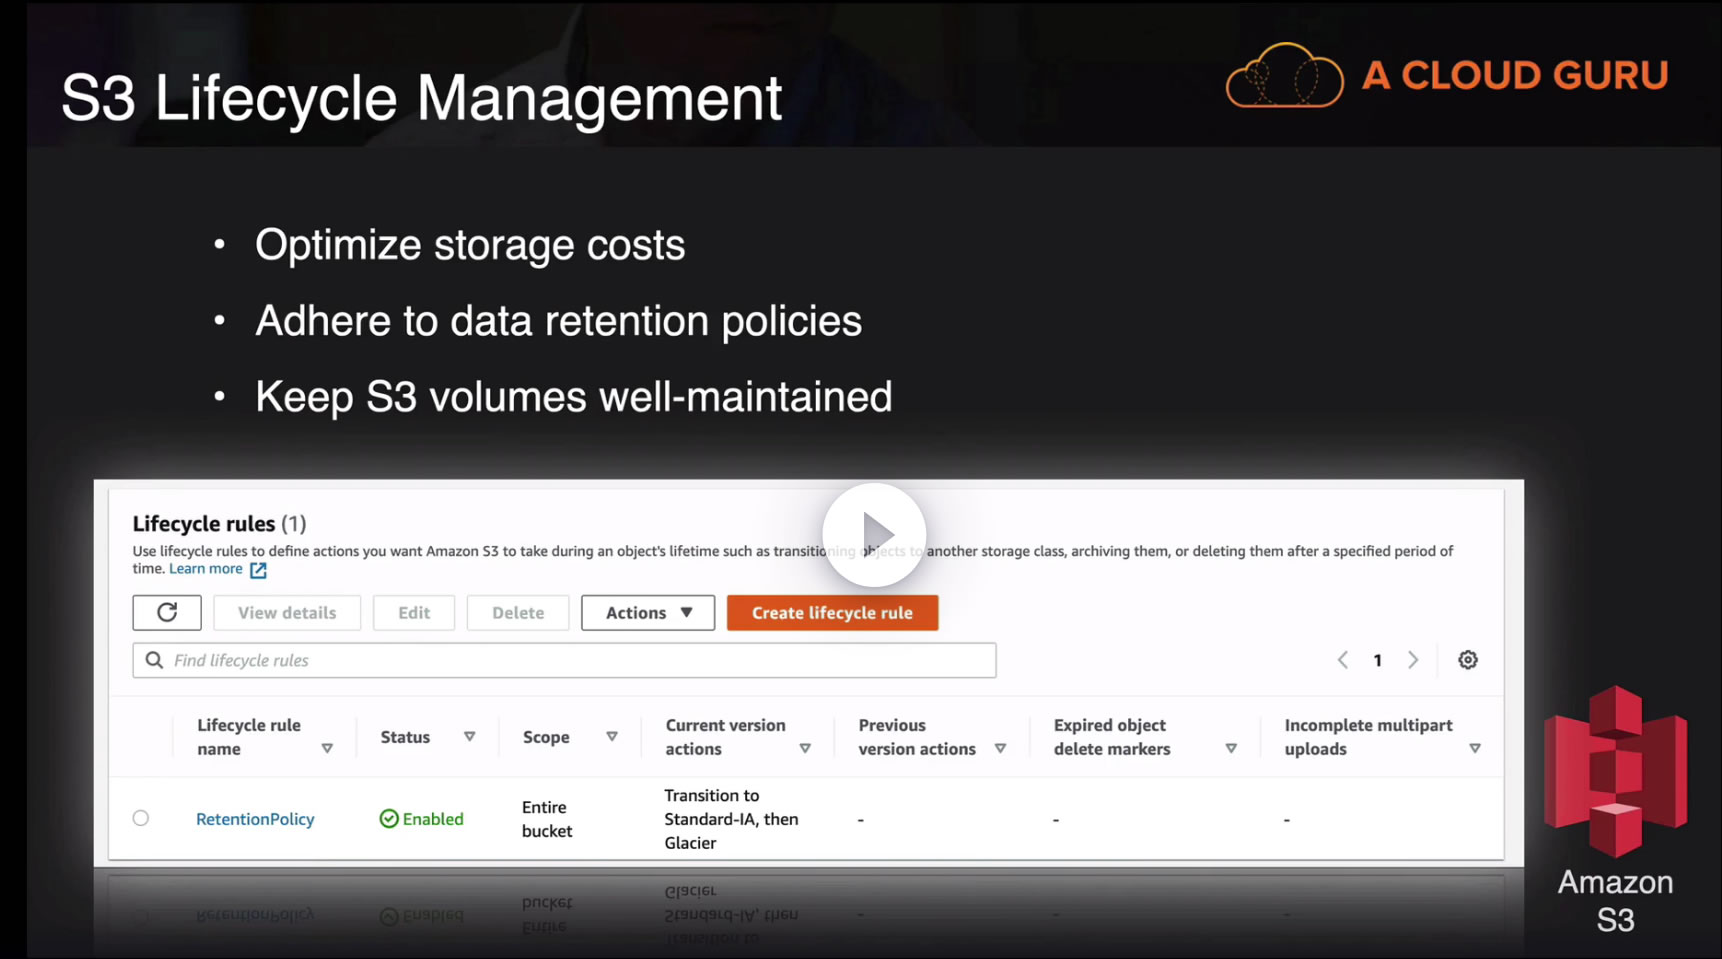Click 'Keep S3 volumes well-maintained' bullet

tap(574, 397)
